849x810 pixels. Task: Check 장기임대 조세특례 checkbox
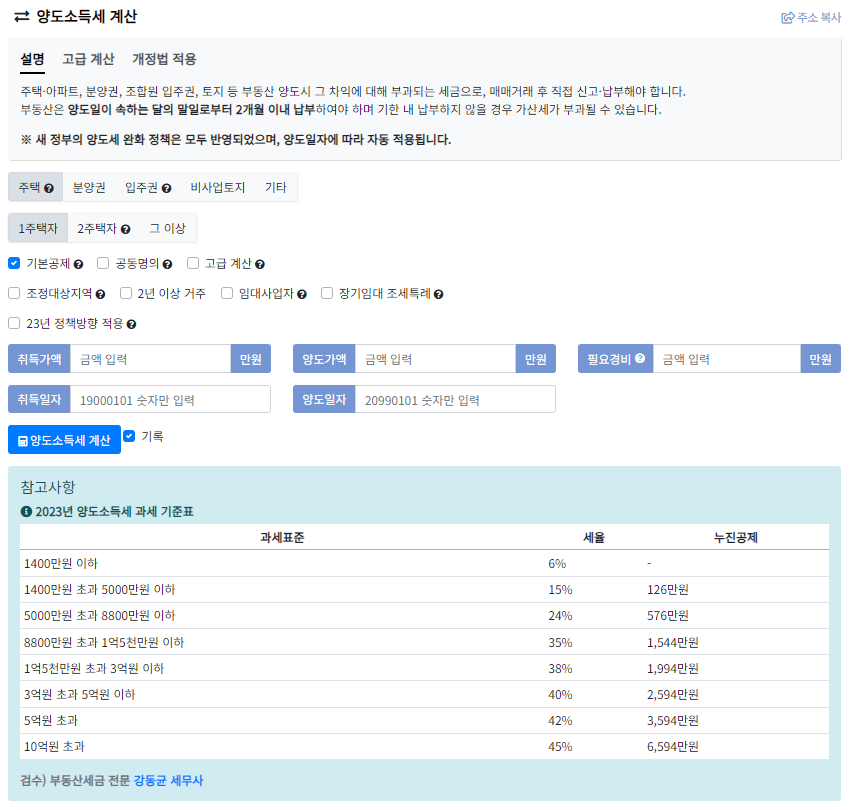(327, 293)
